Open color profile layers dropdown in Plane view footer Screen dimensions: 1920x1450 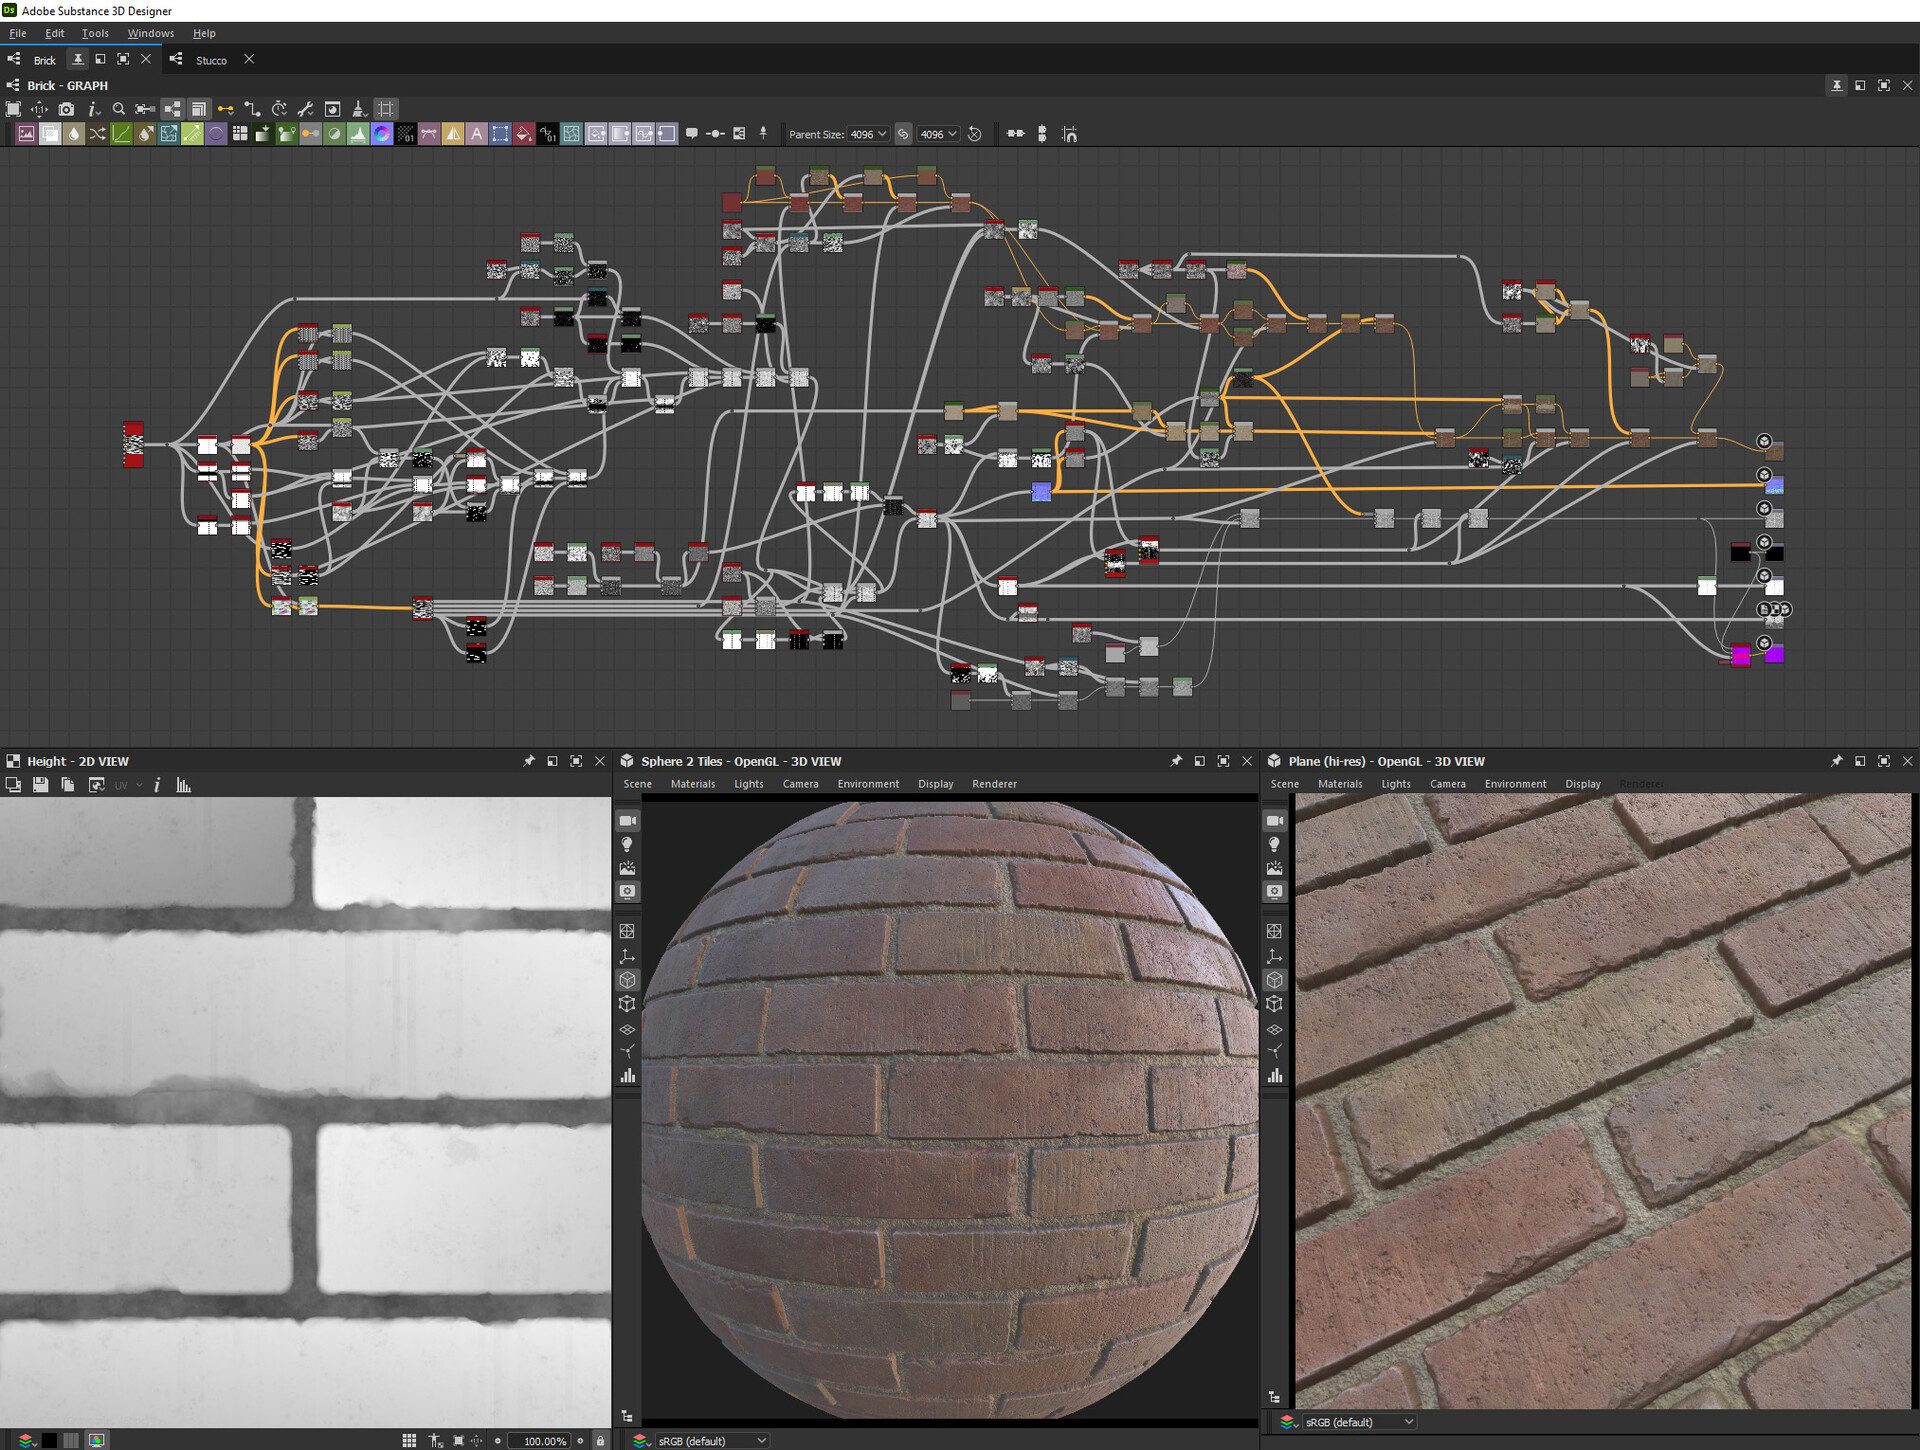point(1288,1422)
